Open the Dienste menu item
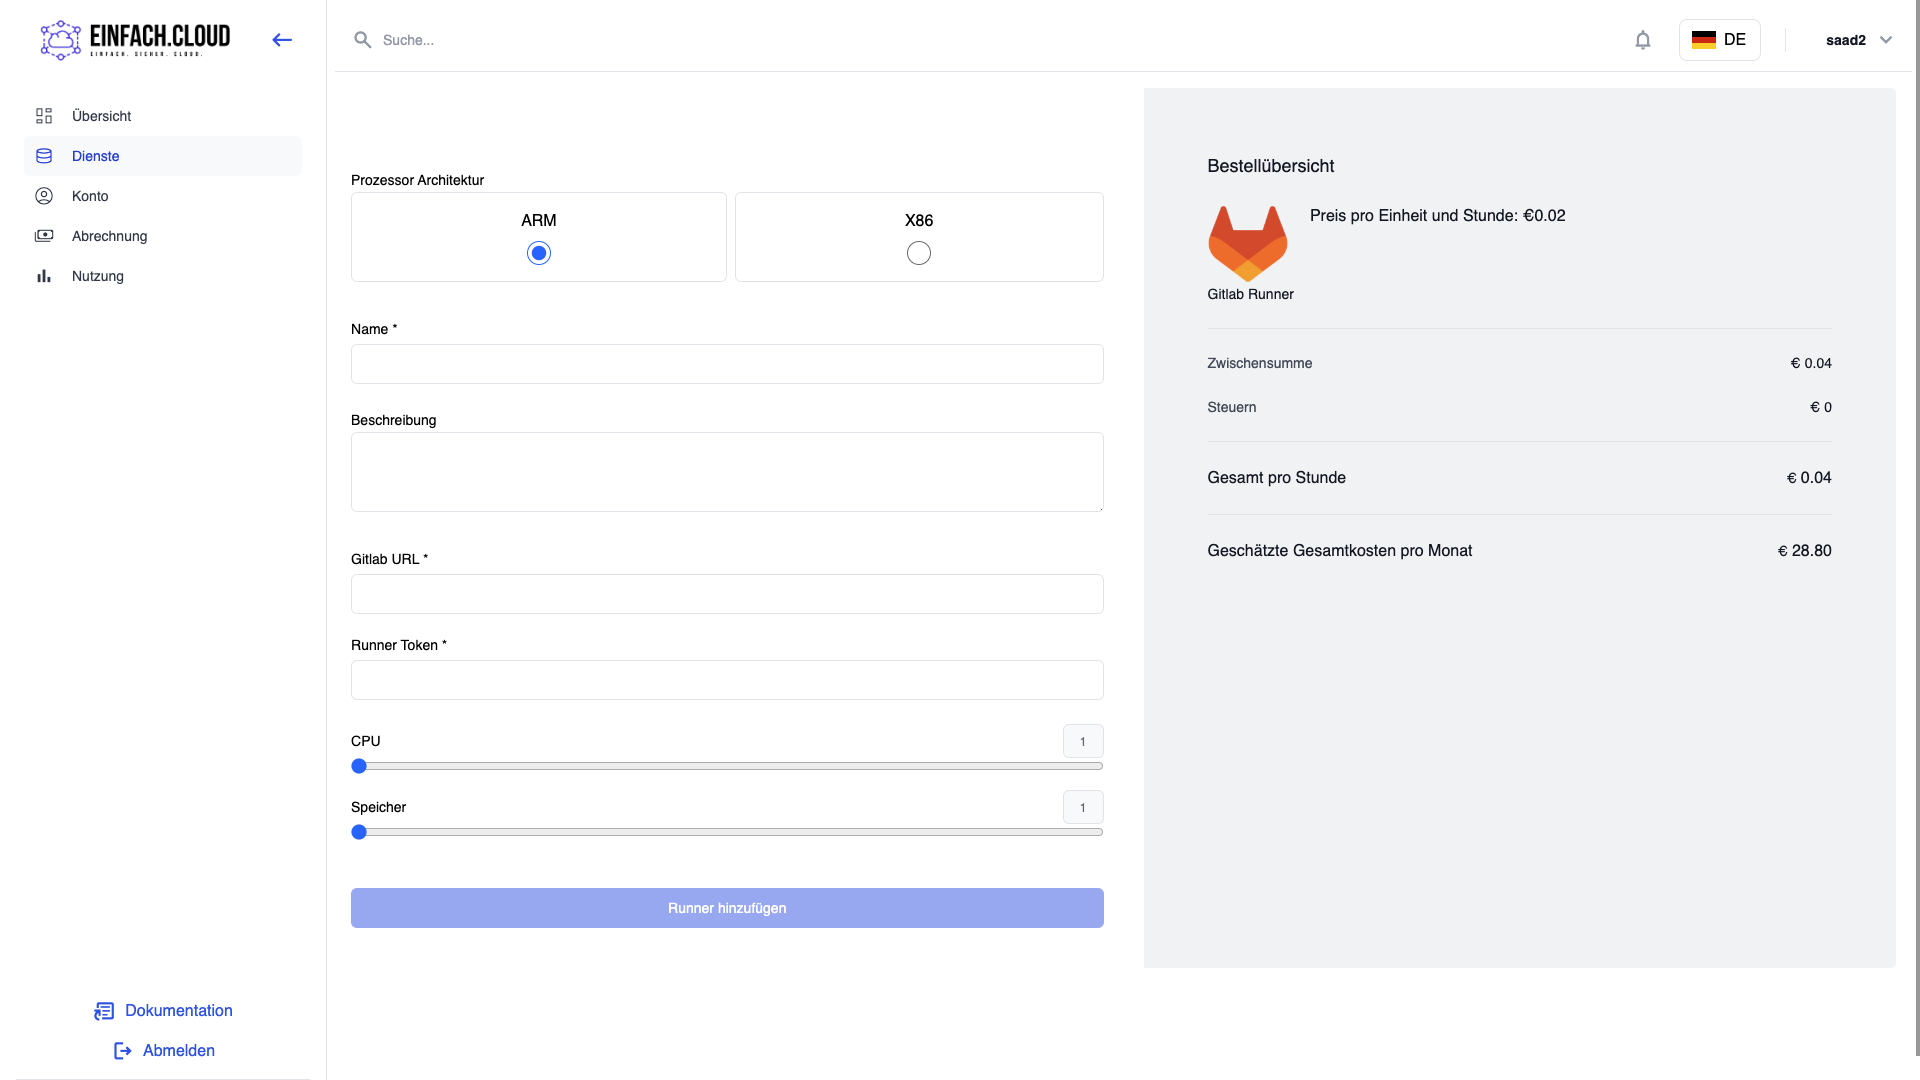The image size is (1920, 1080). (96, 156)
